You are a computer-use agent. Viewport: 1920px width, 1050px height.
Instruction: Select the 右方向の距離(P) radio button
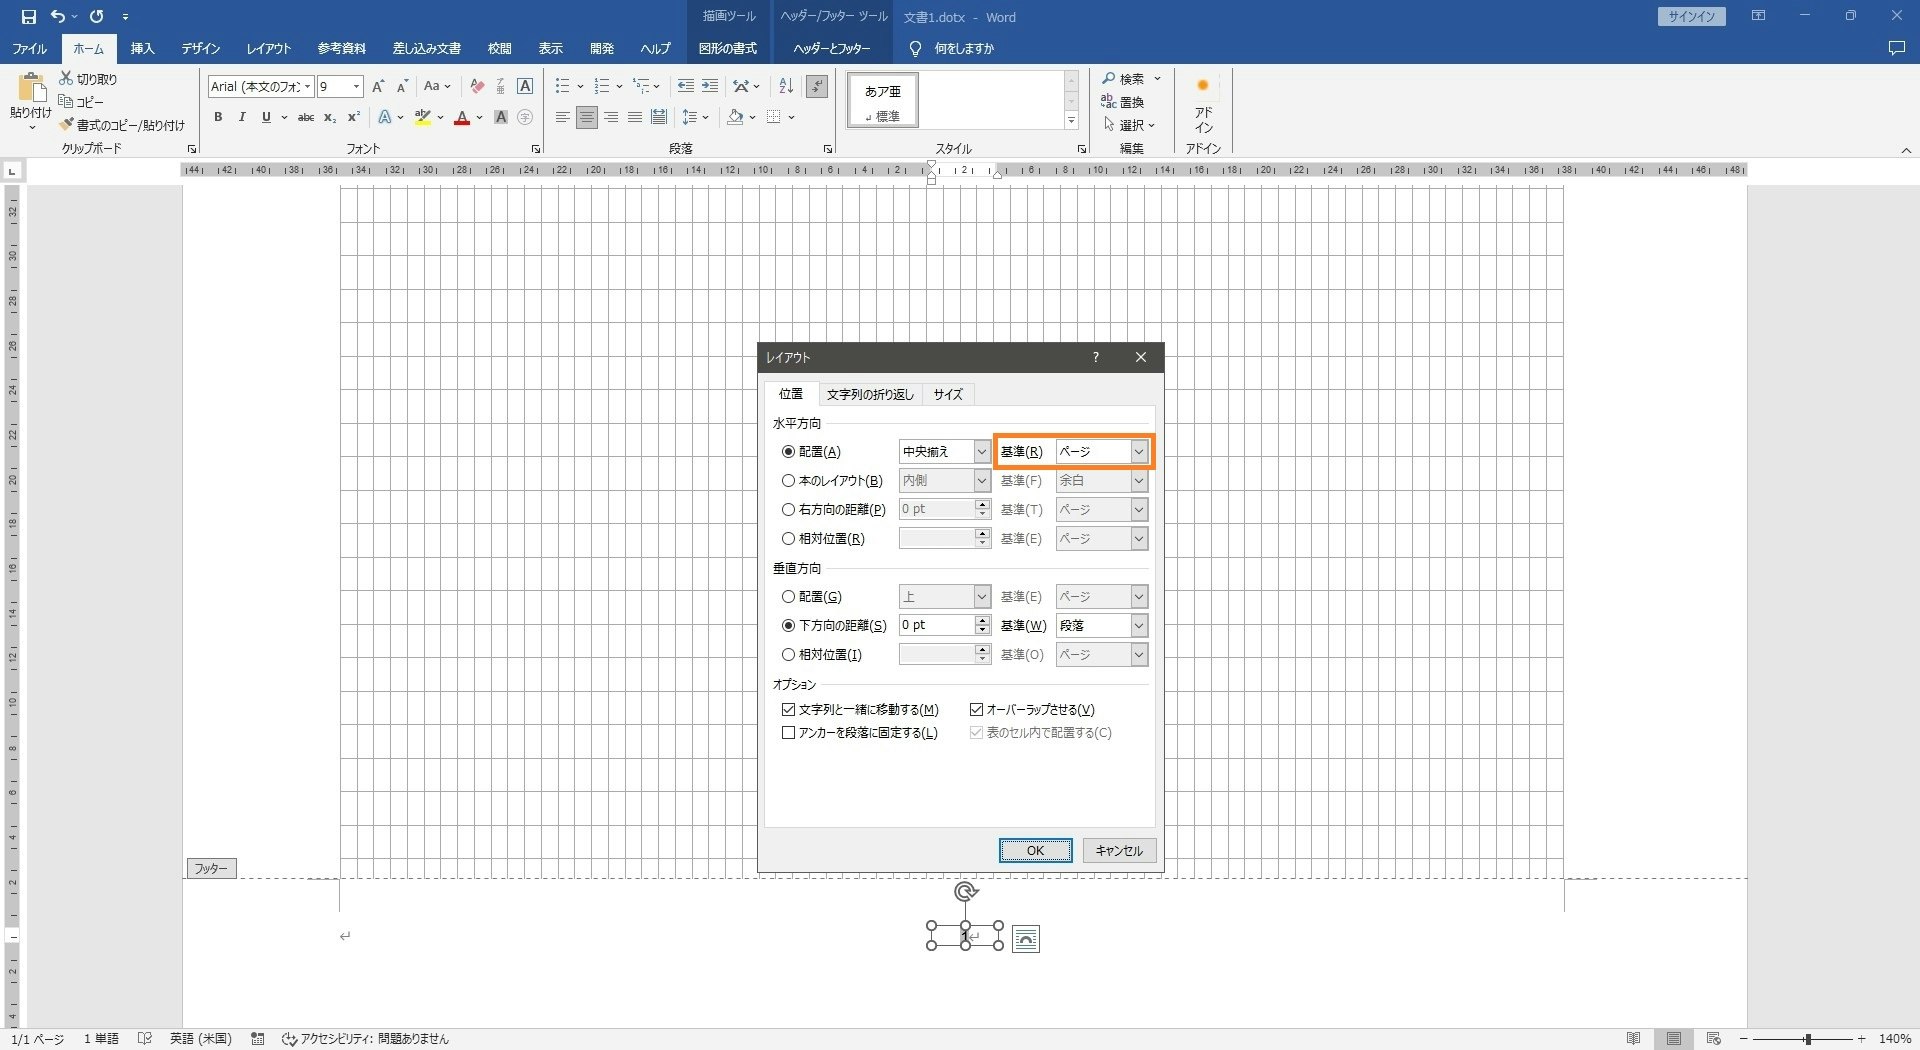pos(788,510)
